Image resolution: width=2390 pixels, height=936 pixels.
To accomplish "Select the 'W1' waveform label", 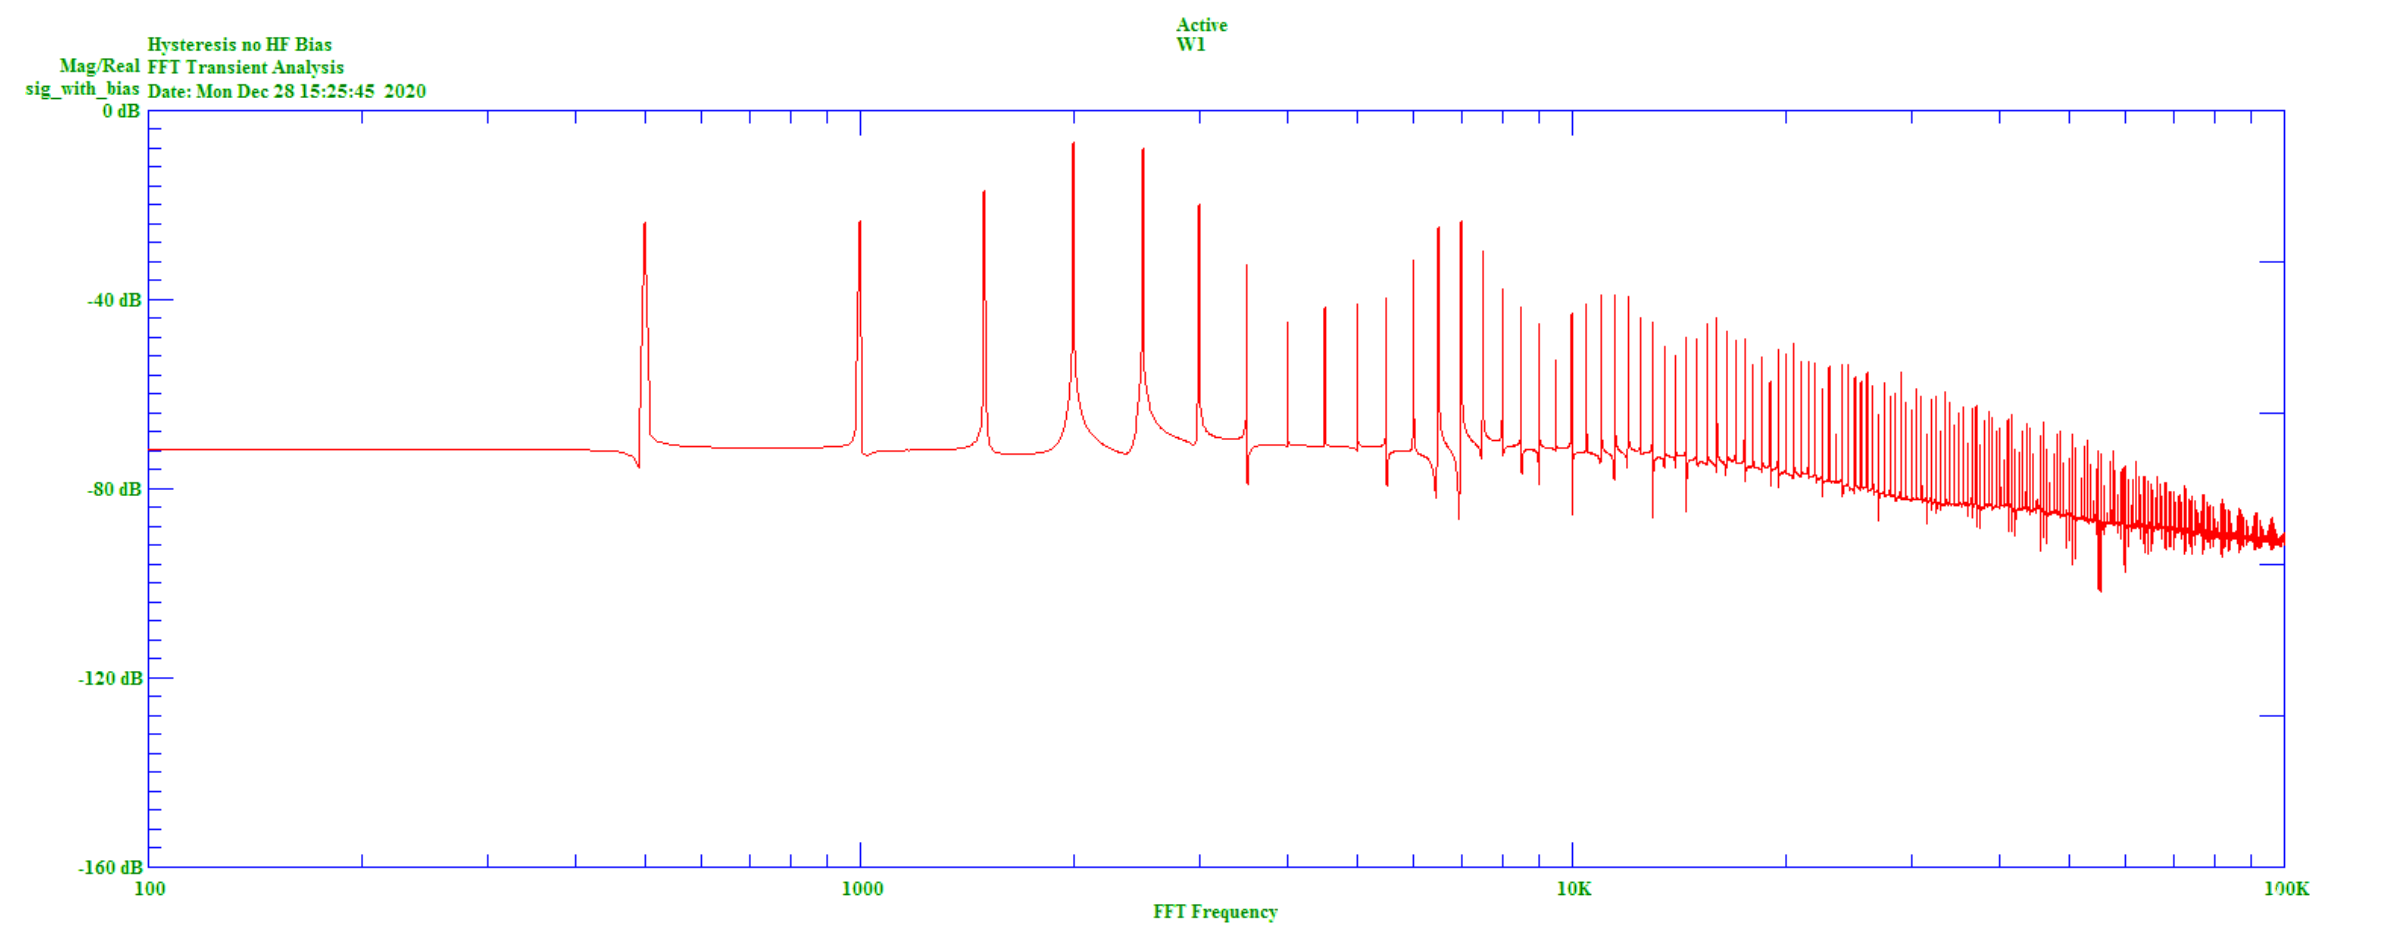I will click(x=1190, y=45).
